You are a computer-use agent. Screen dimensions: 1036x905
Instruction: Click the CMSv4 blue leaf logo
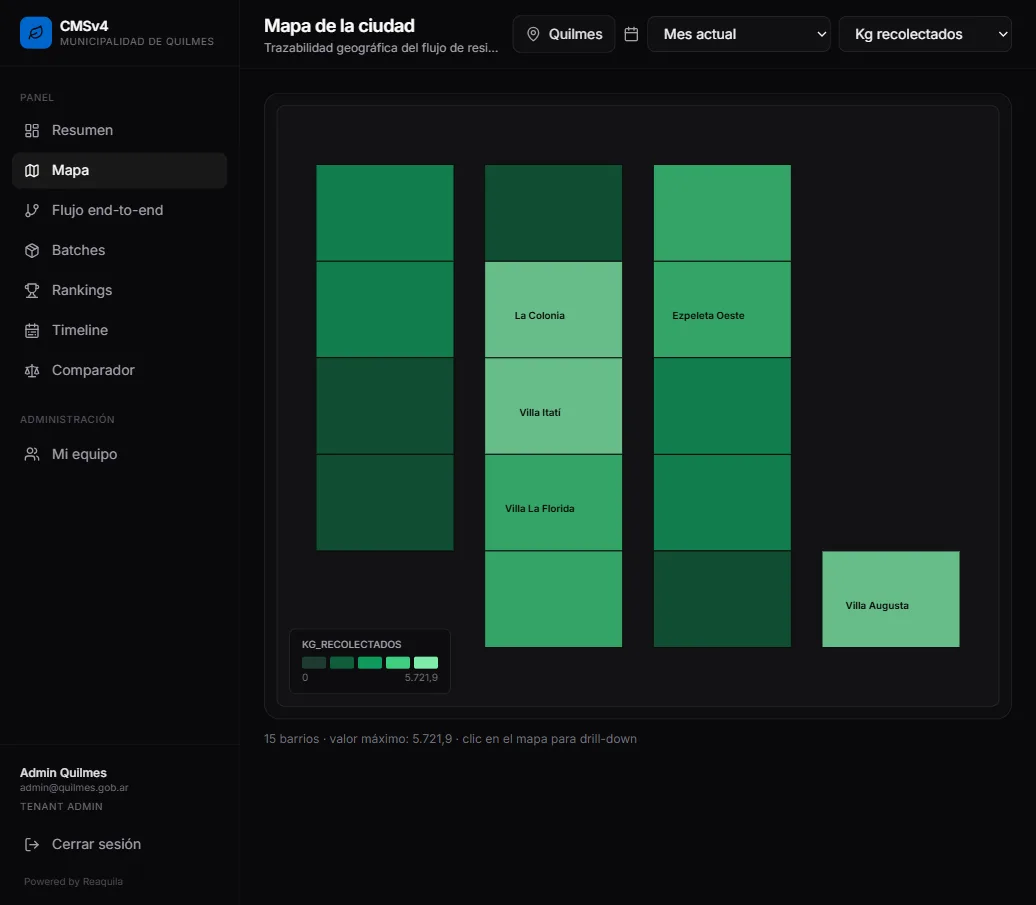pyautogui.click(x=36, y=33)
